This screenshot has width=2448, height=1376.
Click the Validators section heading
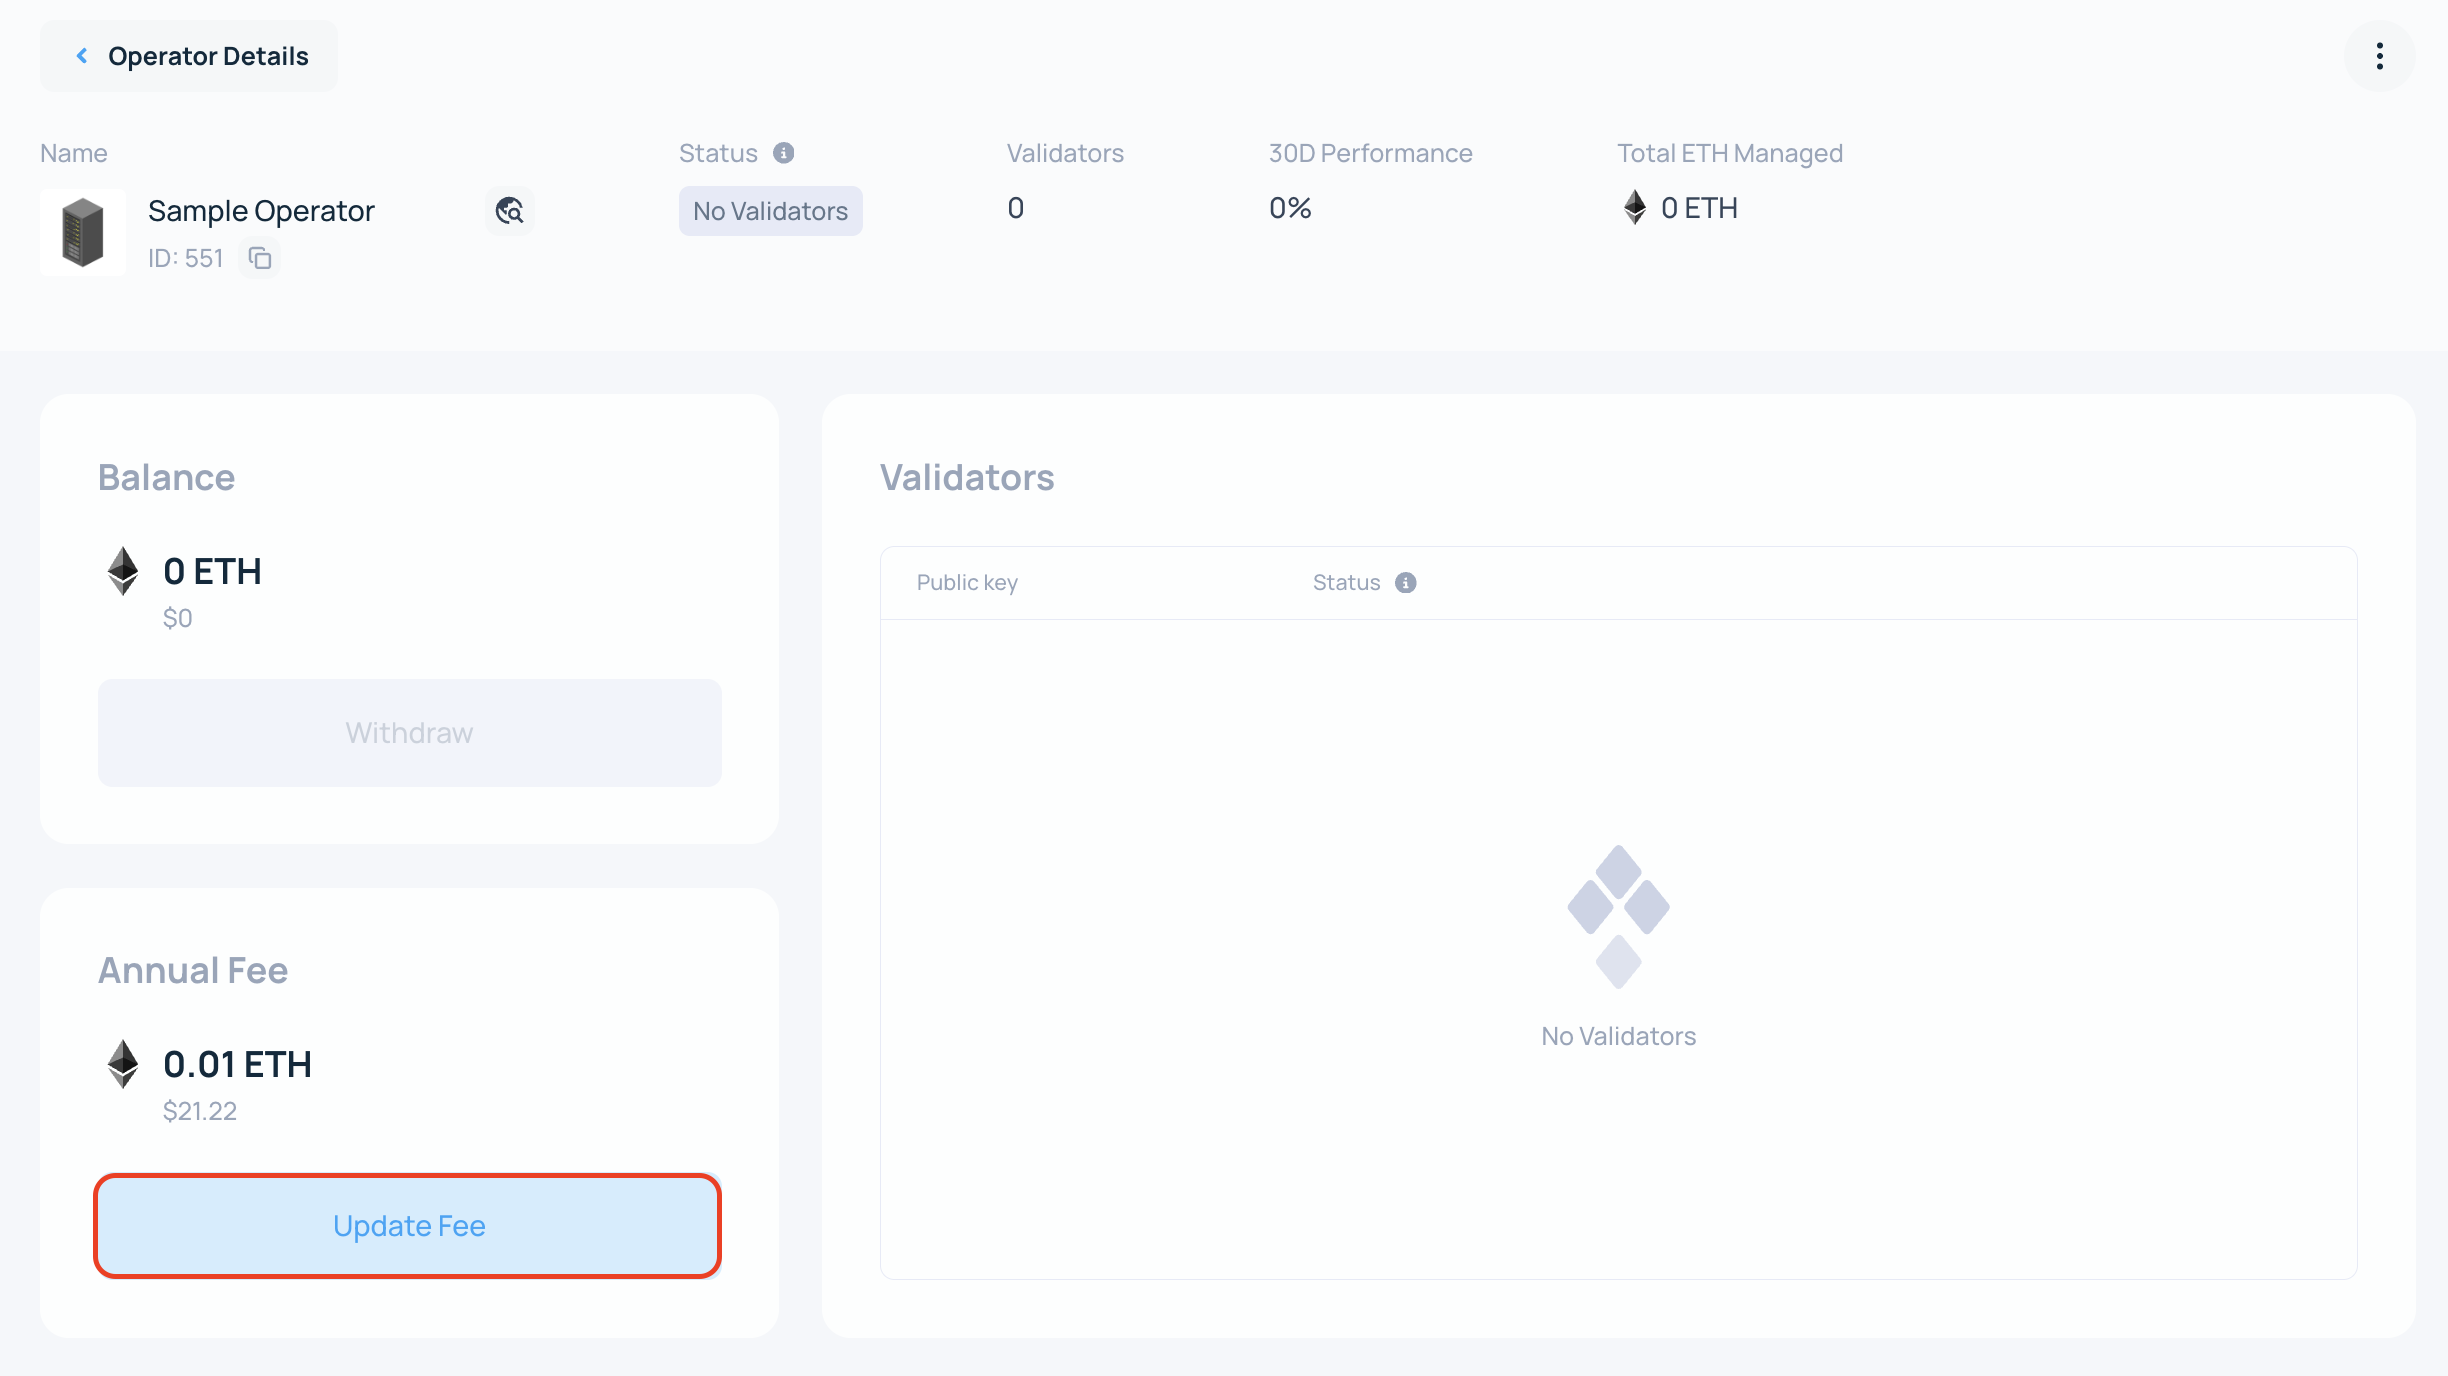point(966,478)
